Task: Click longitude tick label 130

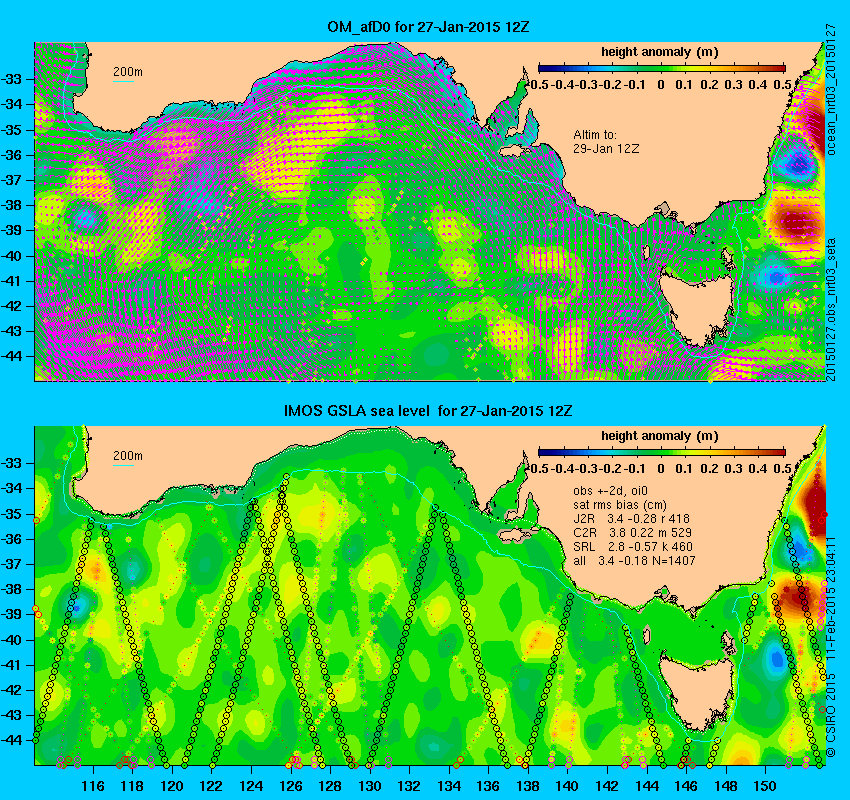Action: pyautogui.click(x=370, y=786)
